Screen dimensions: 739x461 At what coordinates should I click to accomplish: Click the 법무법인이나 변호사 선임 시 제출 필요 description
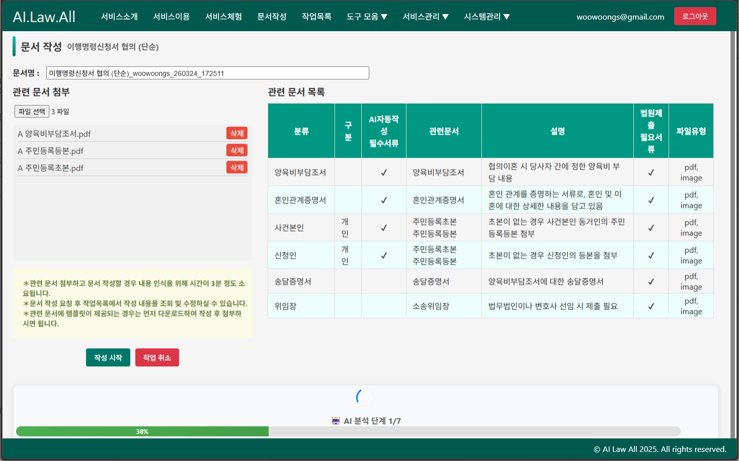[552, 306]
